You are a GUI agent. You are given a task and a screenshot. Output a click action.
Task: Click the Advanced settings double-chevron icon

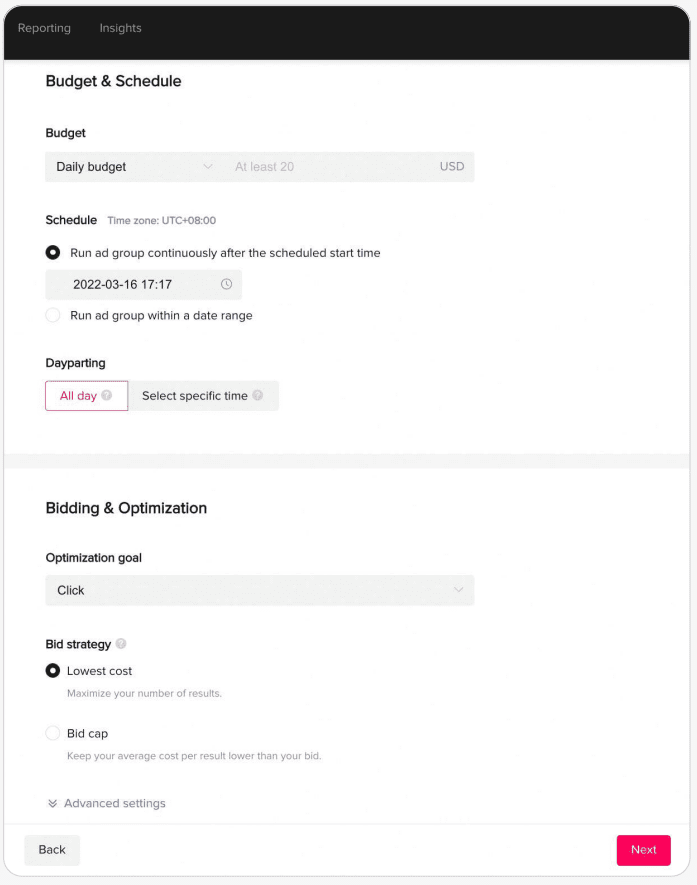point(52,804)
